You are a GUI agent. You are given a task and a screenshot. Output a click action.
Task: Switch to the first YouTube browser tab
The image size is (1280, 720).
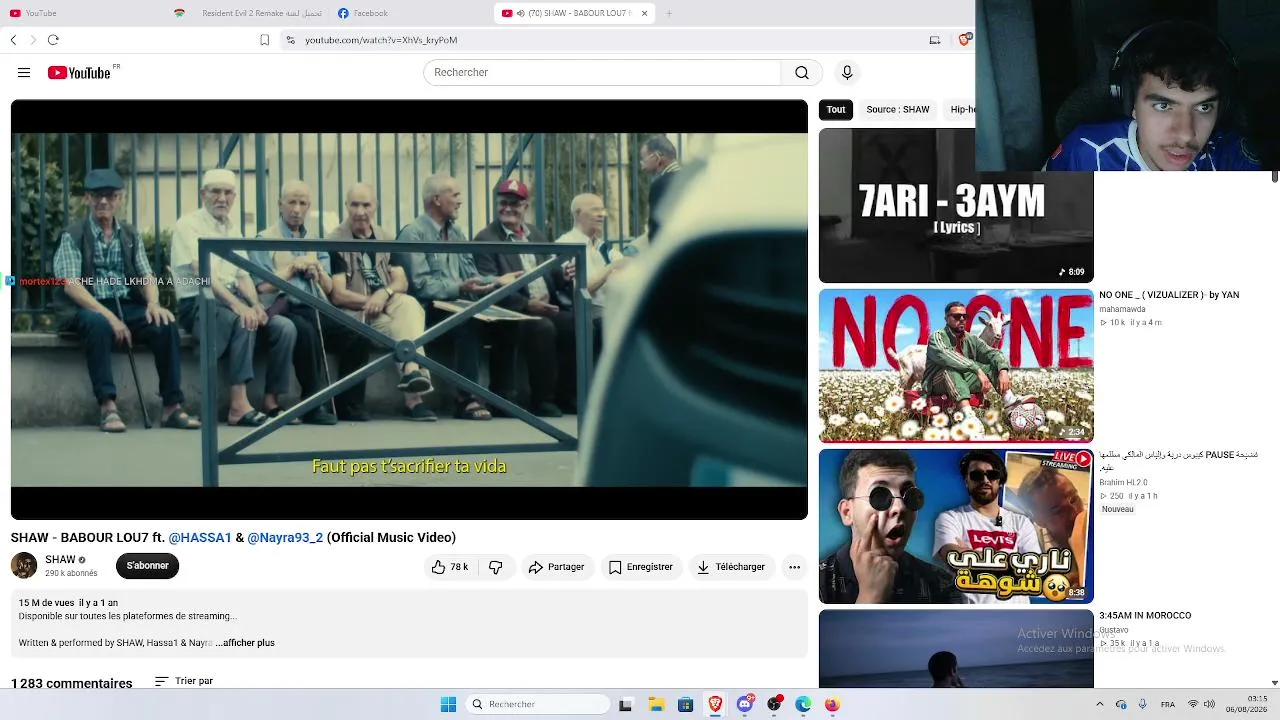80,13
